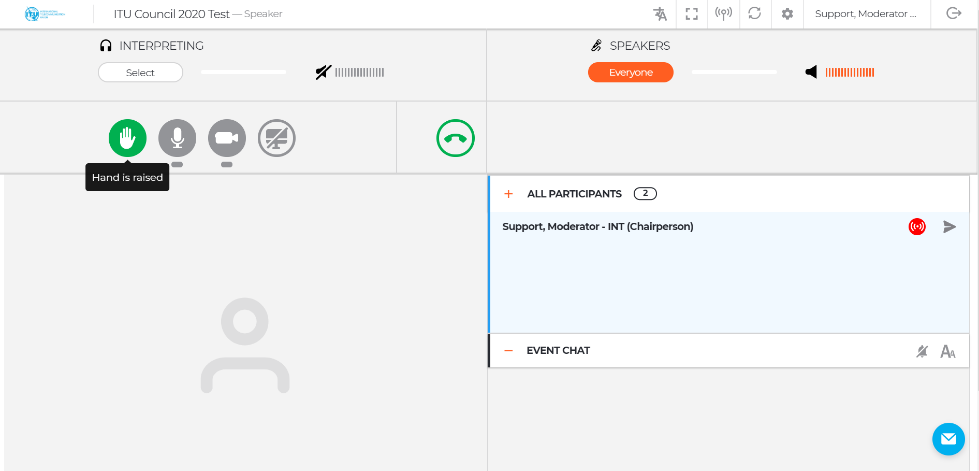Screen dimensions: 979x471
Task: Mute Event Chat notifications bell icon
Action: click(x=922, y=352)
